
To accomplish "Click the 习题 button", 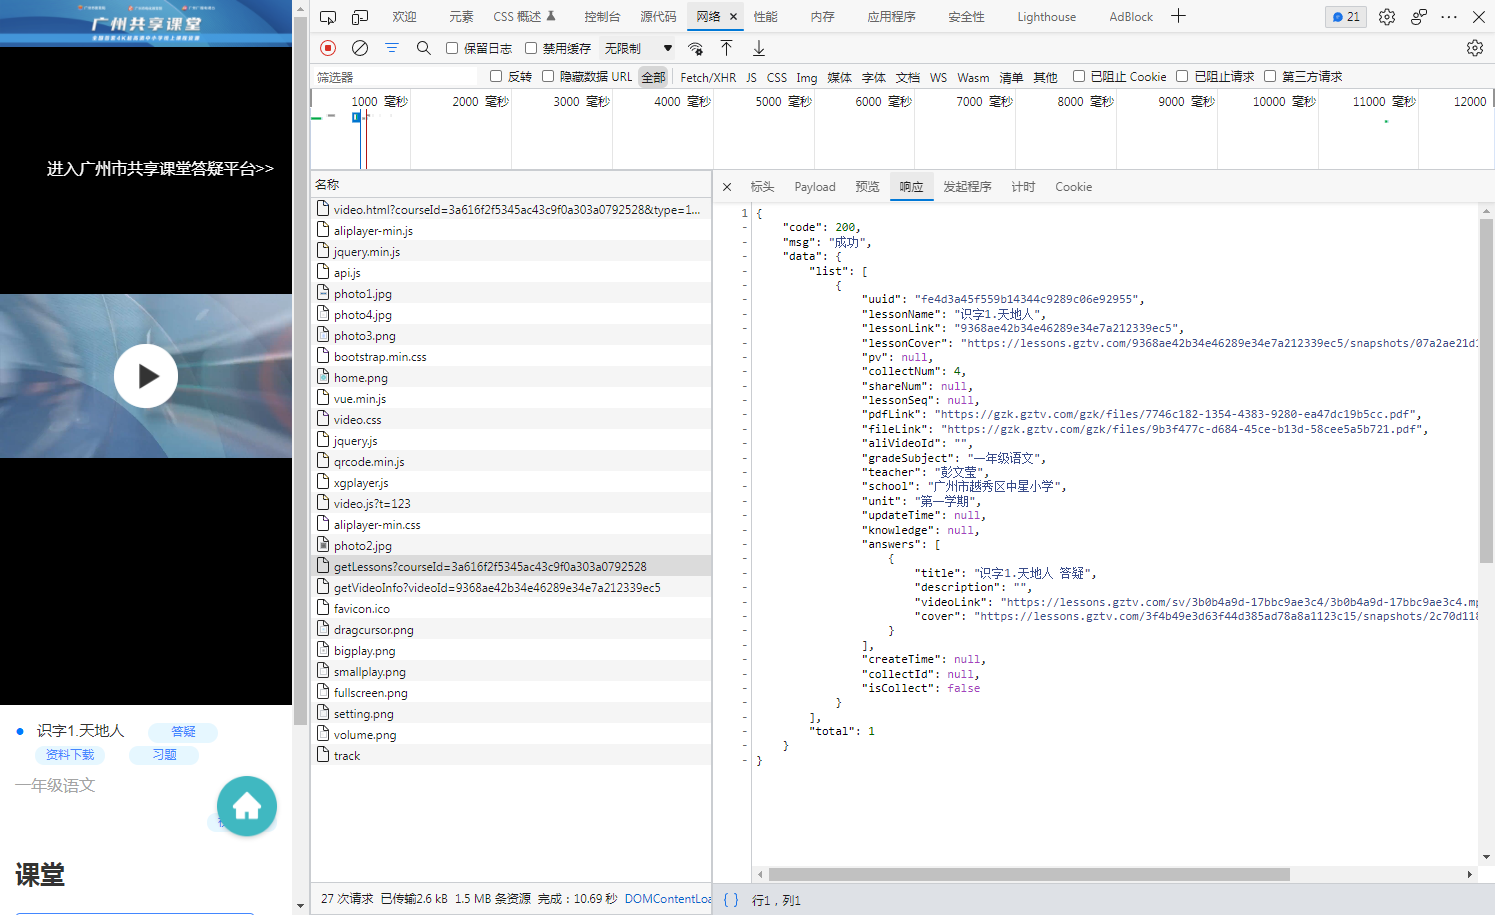I will click(x=164, y=755).
